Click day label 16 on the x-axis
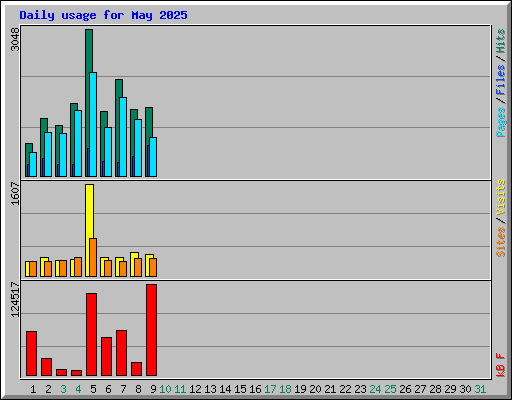Viewport: 512px width, 400px height. tap(255, 389)
